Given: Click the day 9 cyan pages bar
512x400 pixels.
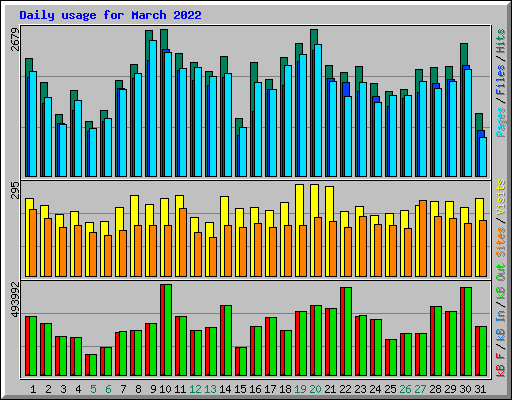Looking at the screenshot, I should click(153, 108).
